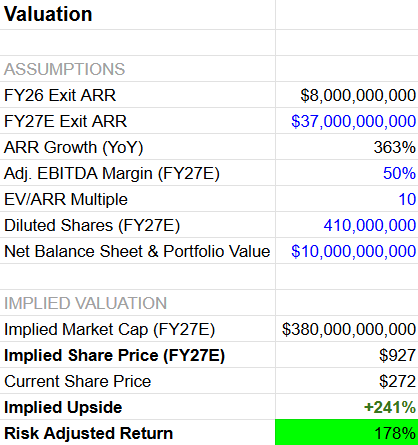Click the ARR Growth 363% cell
This screenshot has width=418, height=445.
[347, 147]
